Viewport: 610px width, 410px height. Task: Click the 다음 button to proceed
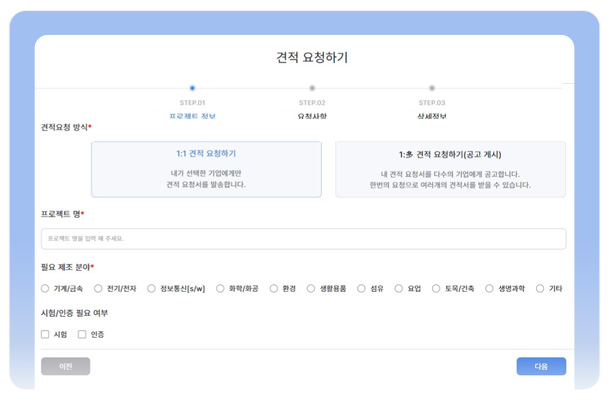pyautogui.click(x=541, y=366)
